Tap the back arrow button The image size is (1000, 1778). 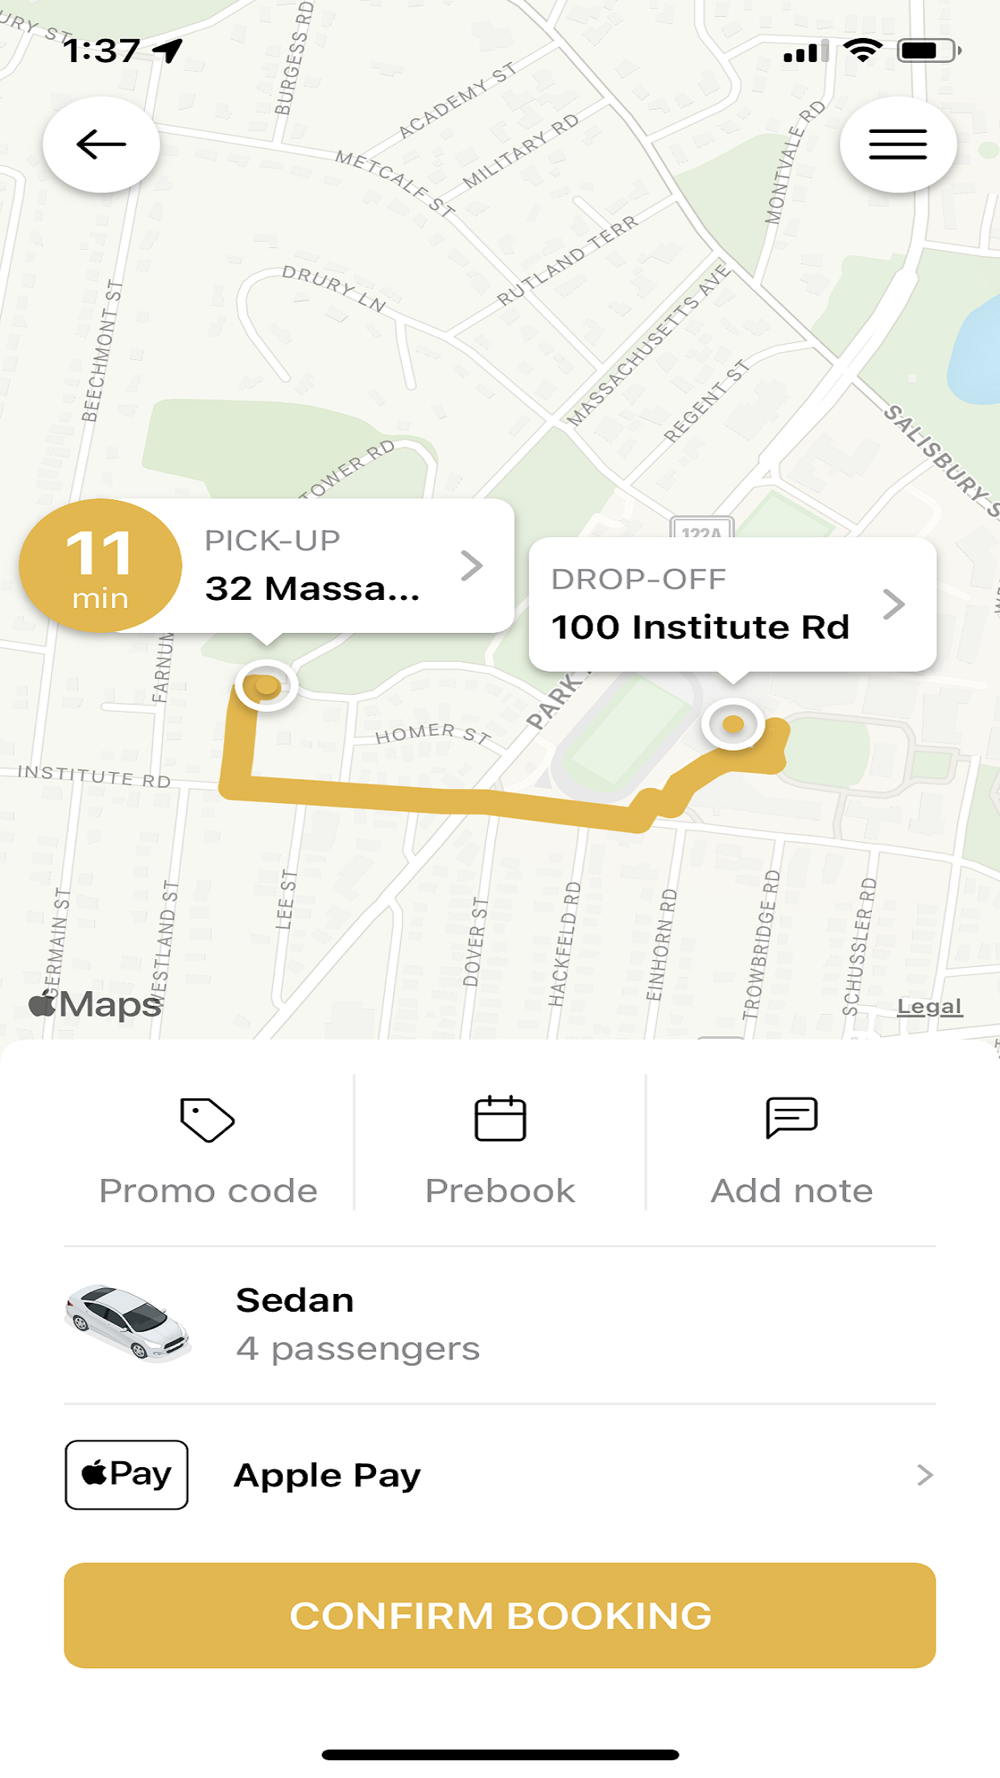coord(101,145)
